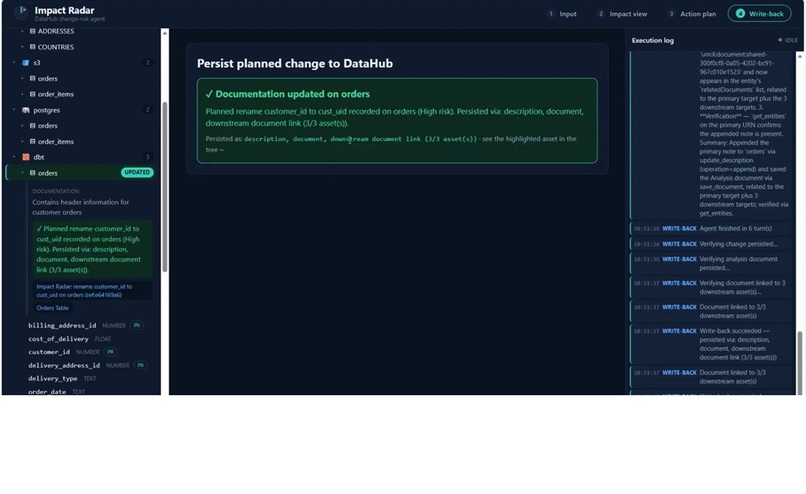Click the cost_of_delivery column name
The width and height of the screenshot is (806, 494).
[x=58, y=339]
